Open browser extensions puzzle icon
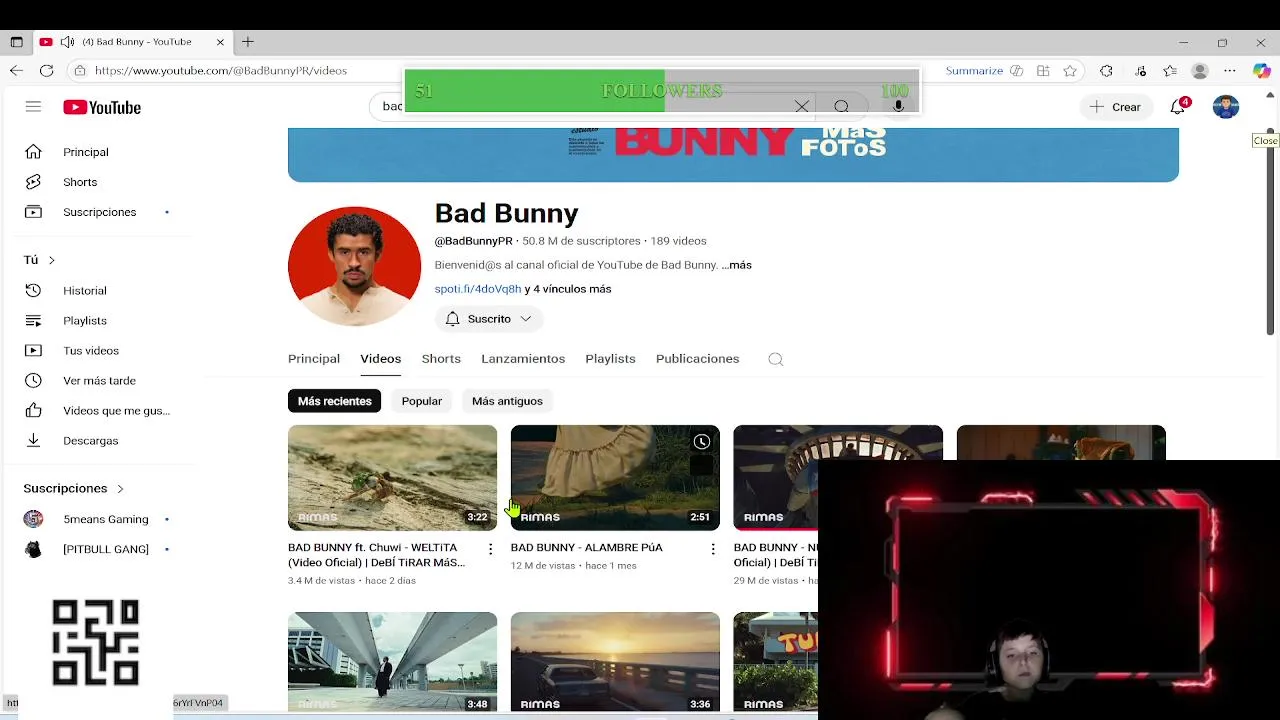The image size is (1280, 720). coord(1106,71)
